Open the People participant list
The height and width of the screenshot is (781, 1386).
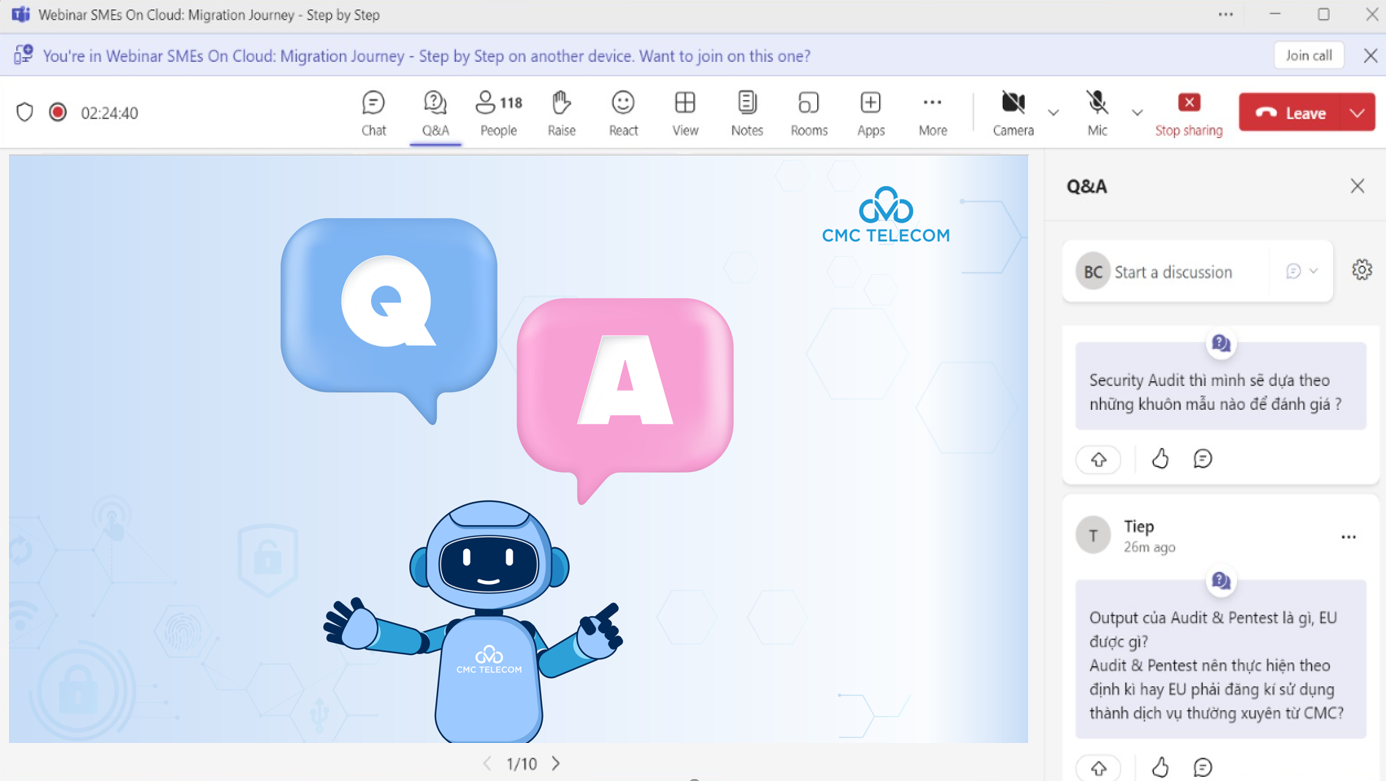point(498,112)
